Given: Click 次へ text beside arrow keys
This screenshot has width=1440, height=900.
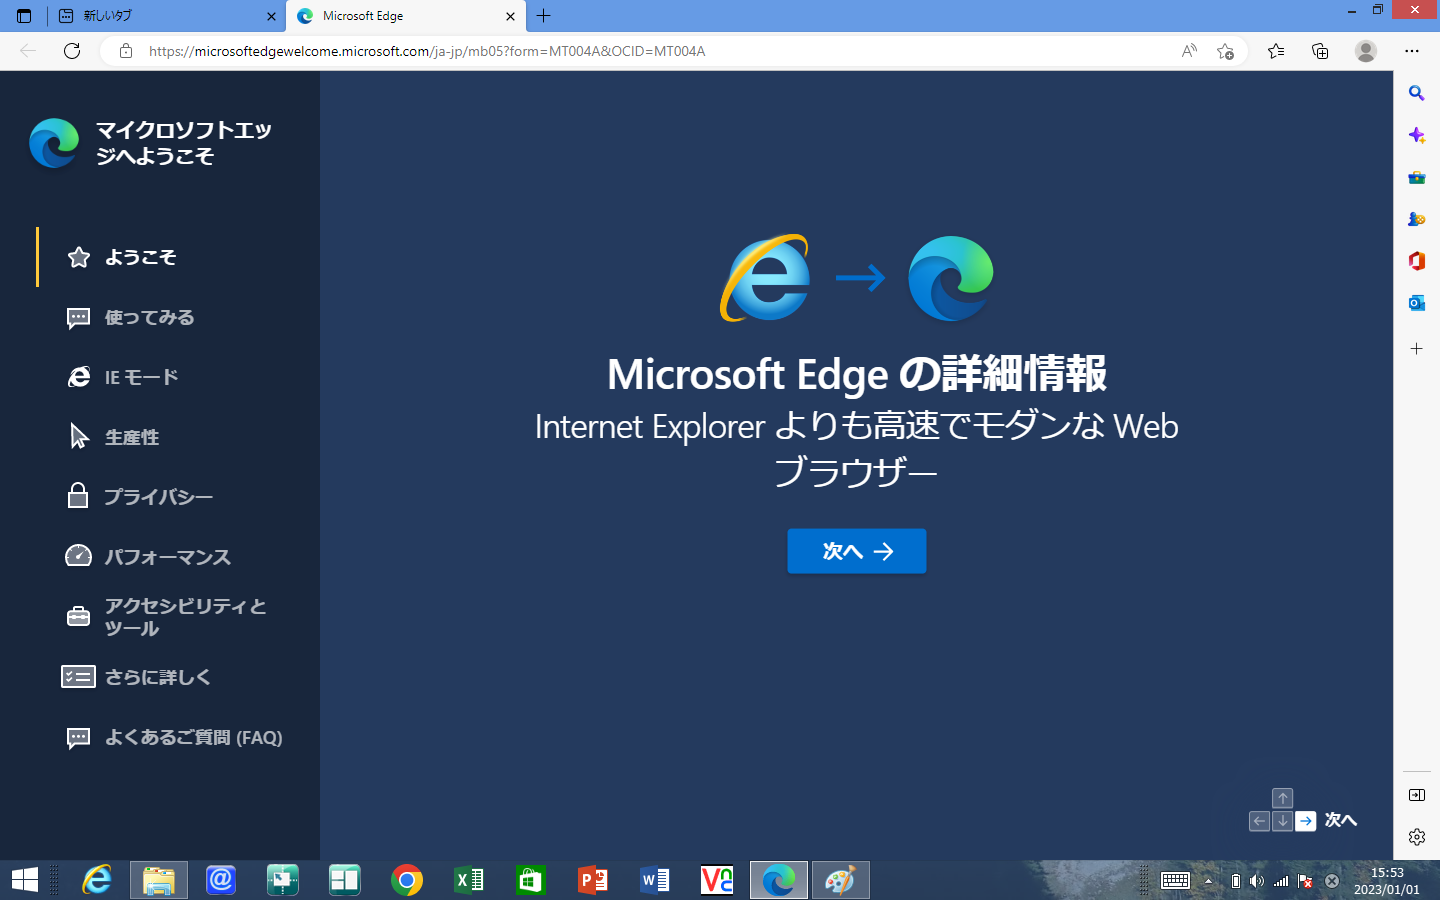Looking at the screenshot, I should point(1341,820).
